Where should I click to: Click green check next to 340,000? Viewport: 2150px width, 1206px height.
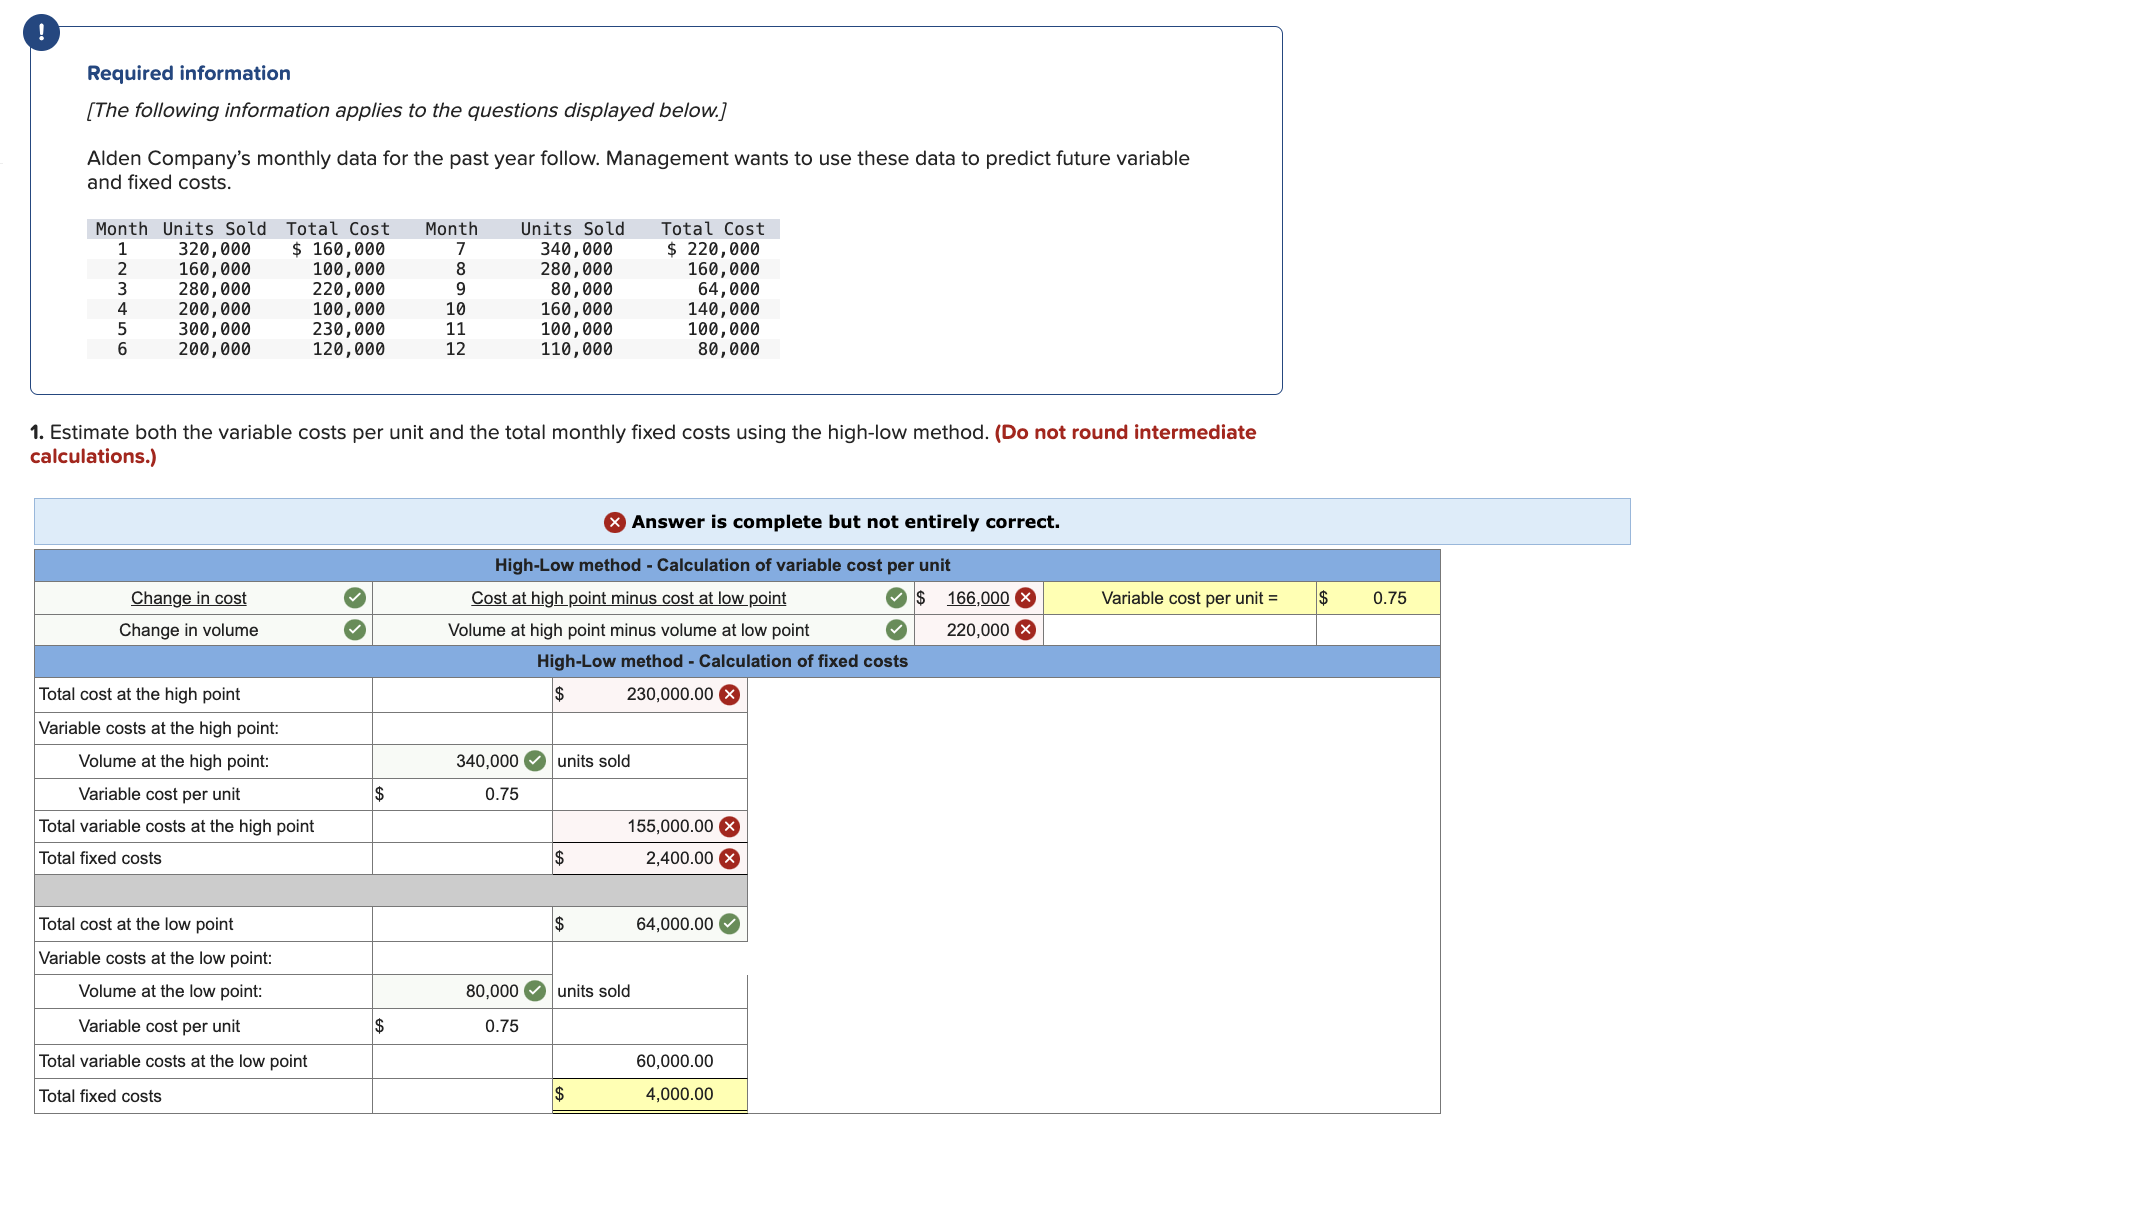pyautogui.click(x=535, y=761)
